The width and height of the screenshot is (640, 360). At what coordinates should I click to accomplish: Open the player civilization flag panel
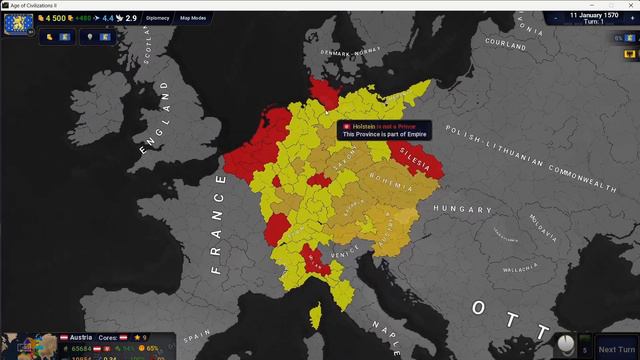tap(18, 24)
